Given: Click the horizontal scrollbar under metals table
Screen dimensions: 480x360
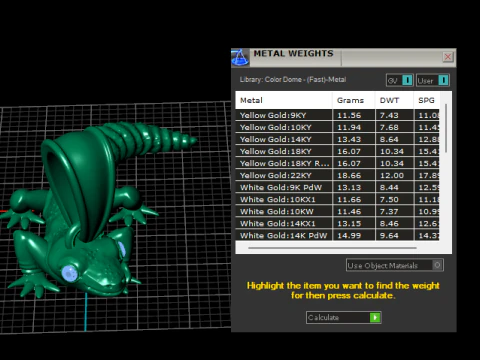Looking at the screenshot, I should (x=332, y=248).
